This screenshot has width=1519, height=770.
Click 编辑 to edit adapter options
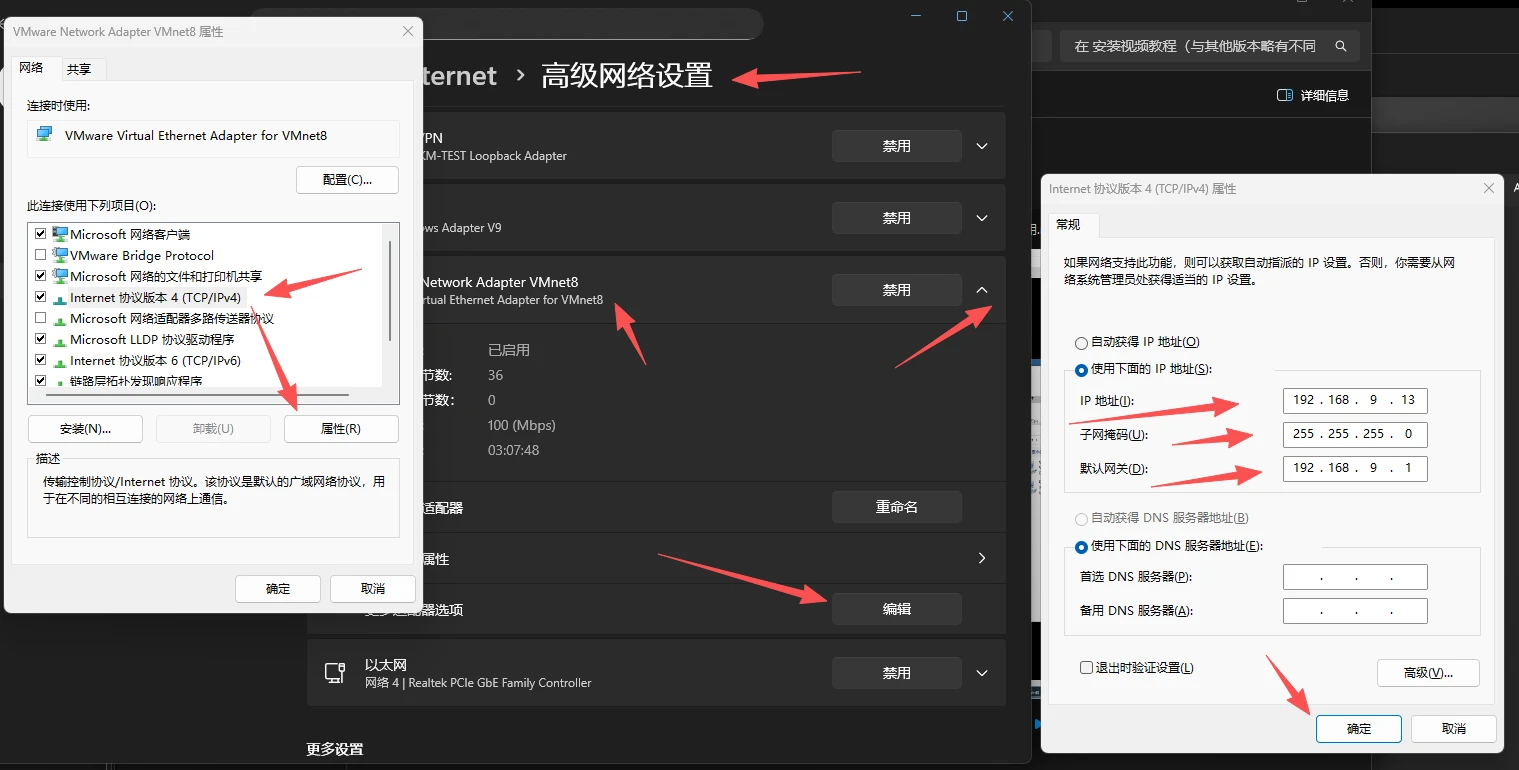pos(895,608)
